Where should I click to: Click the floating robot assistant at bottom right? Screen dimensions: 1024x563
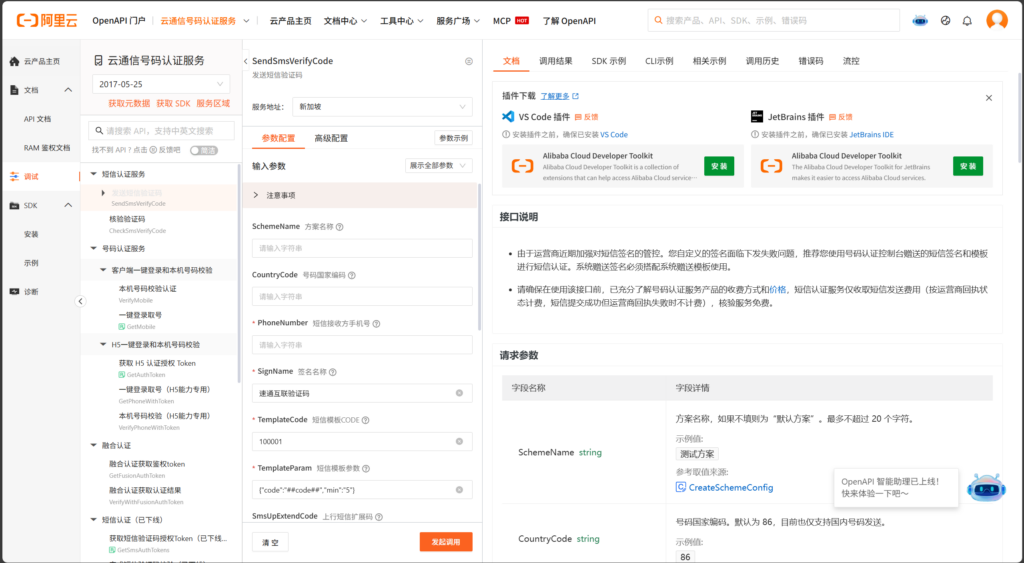(x=985, y=490)
